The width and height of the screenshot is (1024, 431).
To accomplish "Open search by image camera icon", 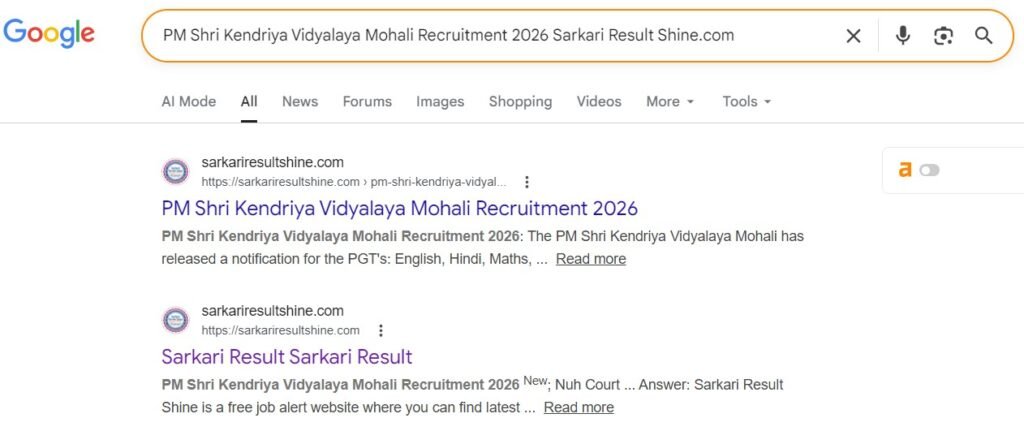I will click(x=943, y=36).
